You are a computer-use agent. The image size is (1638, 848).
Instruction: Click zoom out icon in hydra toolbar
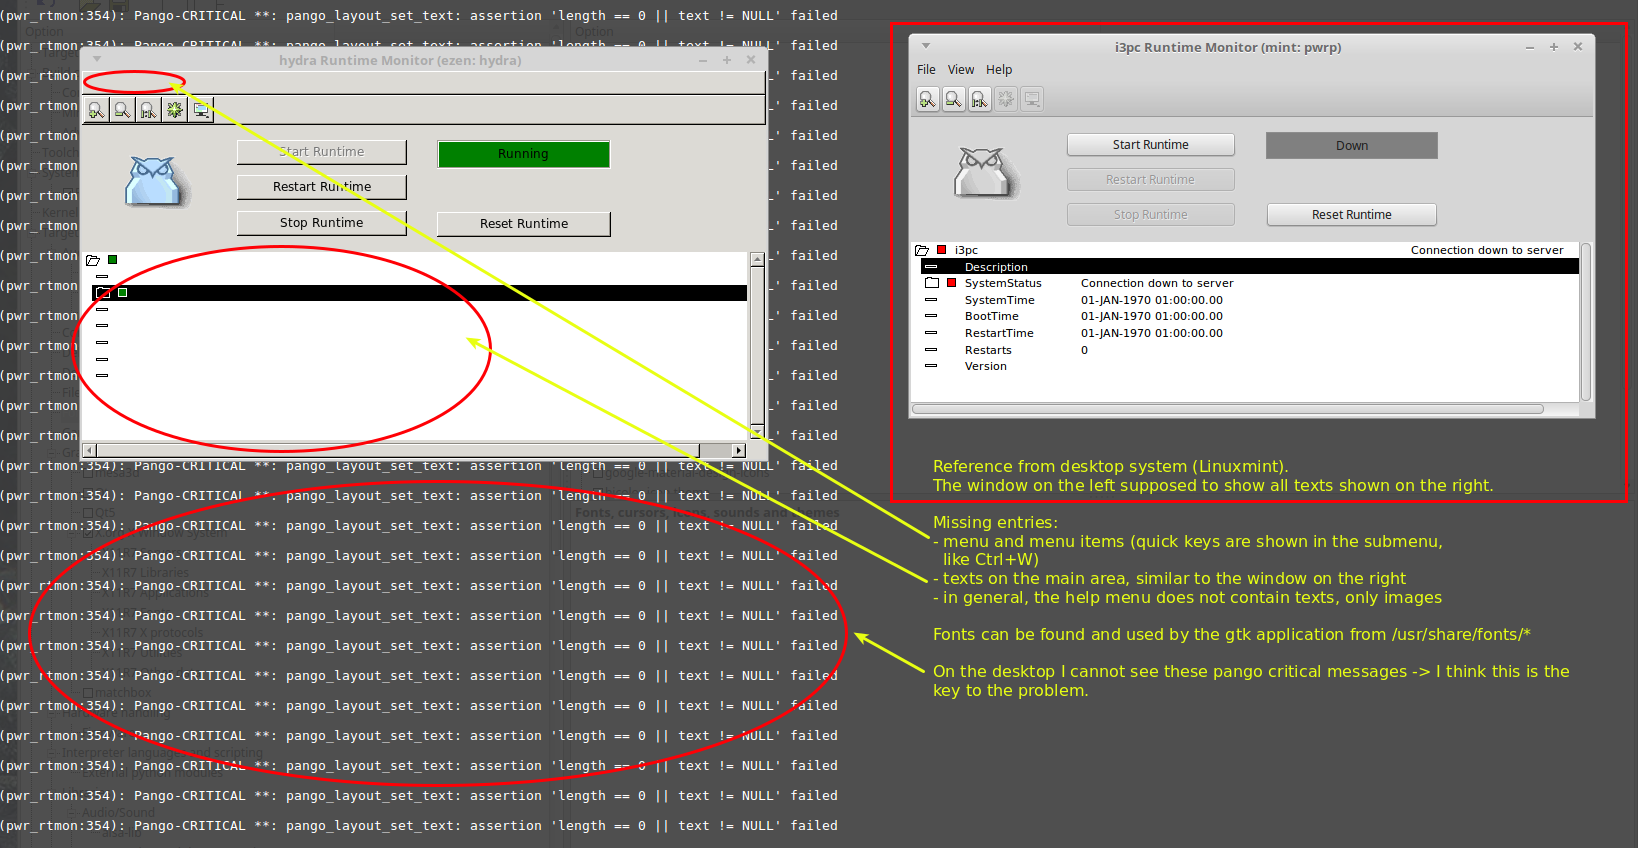coord(122,110)
